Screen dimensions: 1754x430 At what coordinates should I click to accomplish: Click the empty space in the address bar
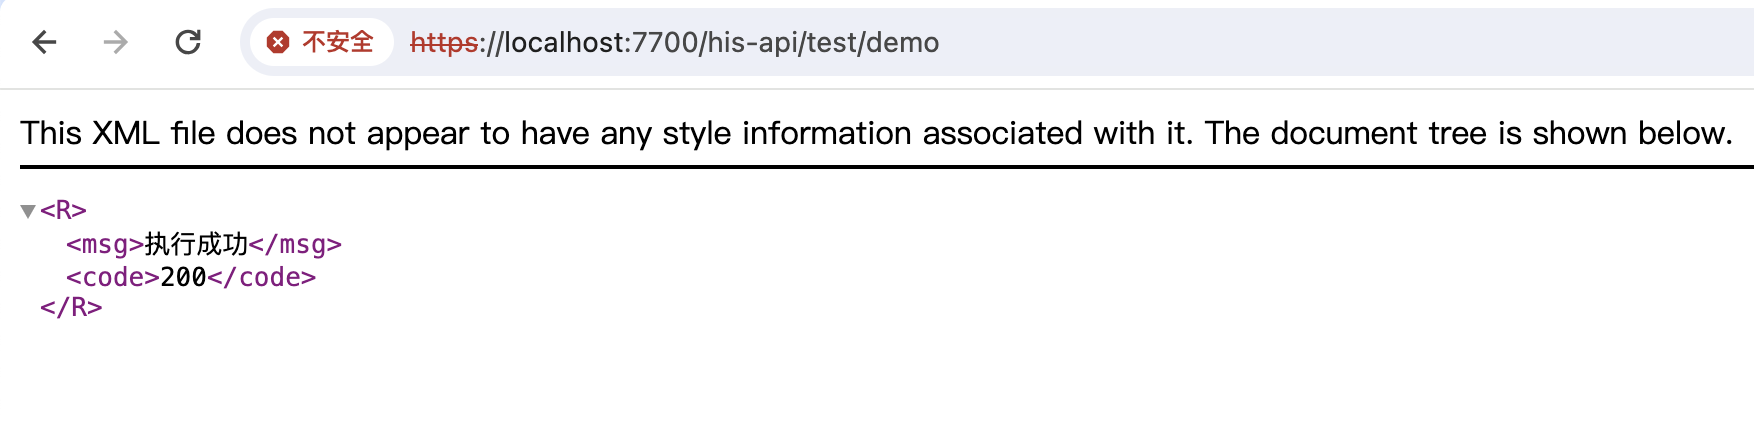(1340, 42)
